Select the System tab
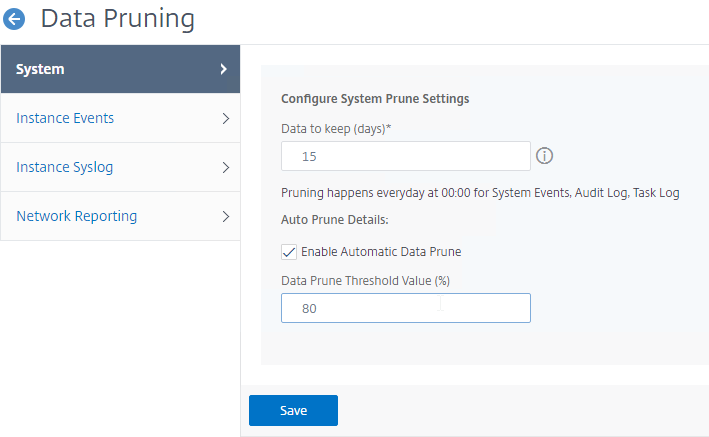The height and width of the screenshot is (437, 709). tap(120, 69)
